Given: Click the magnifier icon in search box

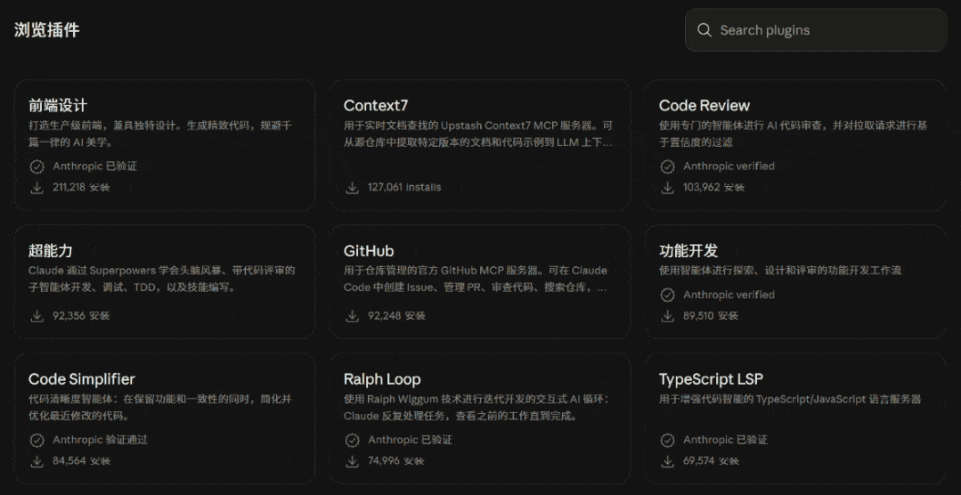Looking at the screenshot, I should pos(704,30).
